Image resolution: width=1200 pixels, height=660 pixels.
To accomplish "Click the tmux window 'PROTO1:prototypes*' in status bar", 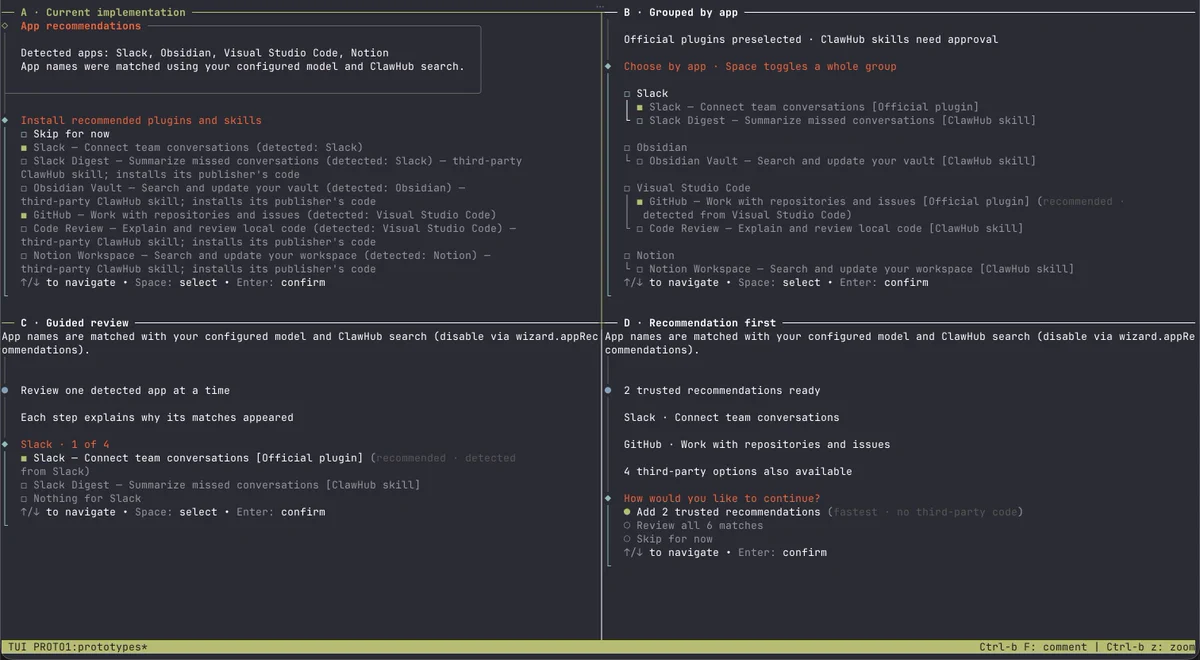I will [x=90, y=647].
